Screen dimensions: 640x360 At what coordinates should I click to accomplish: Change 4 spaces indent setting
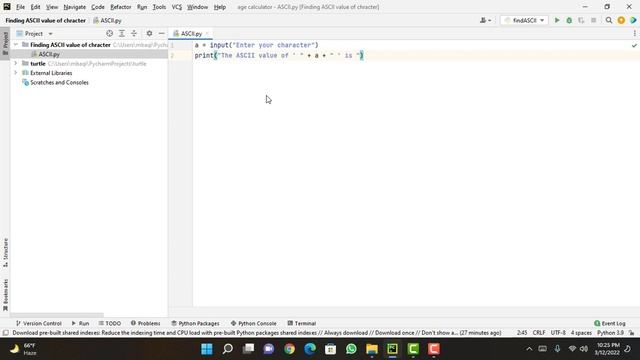click(x=581, y=333)
